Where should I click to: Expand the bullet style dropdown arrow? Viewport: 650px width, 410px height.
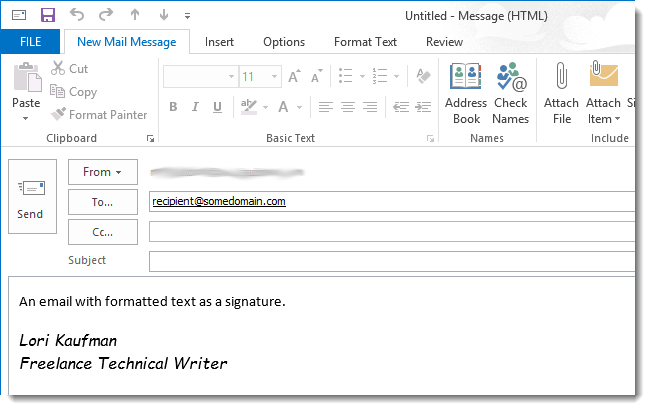click(x=362, y=77)
